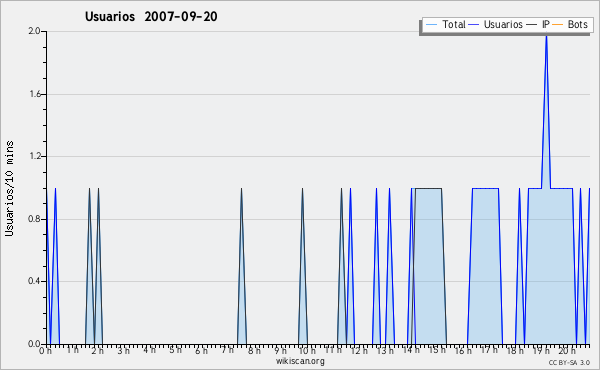Click the orange Bots legend line

(x=558, y=25)
